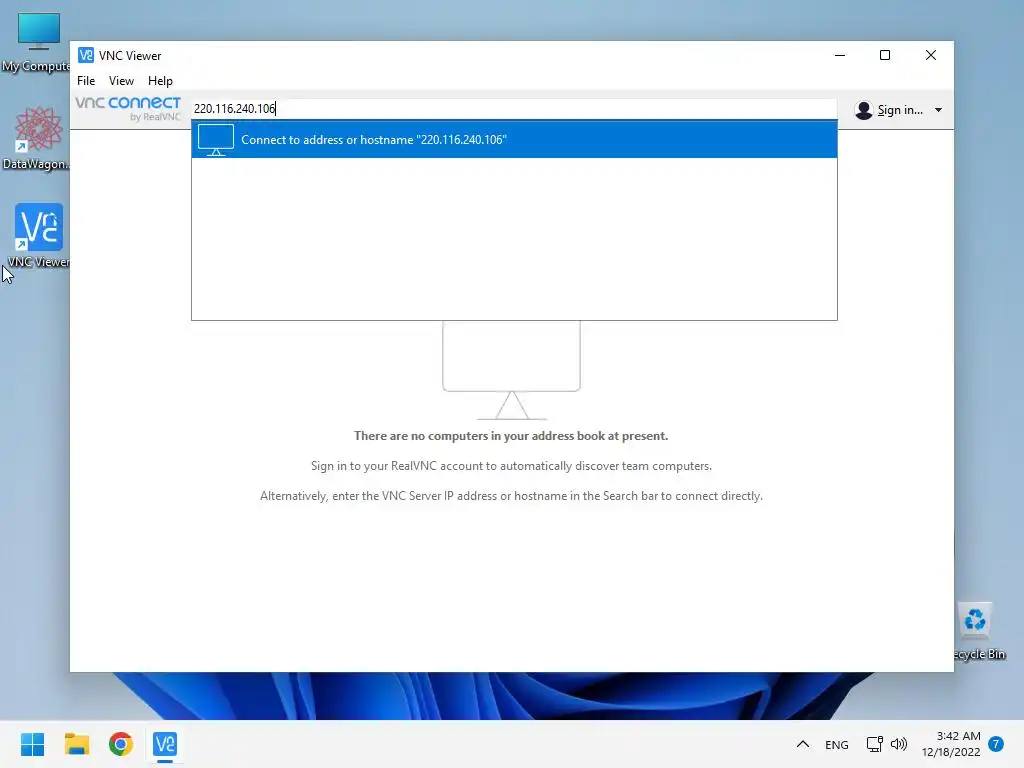Click Sign in... button

[899, 110]
